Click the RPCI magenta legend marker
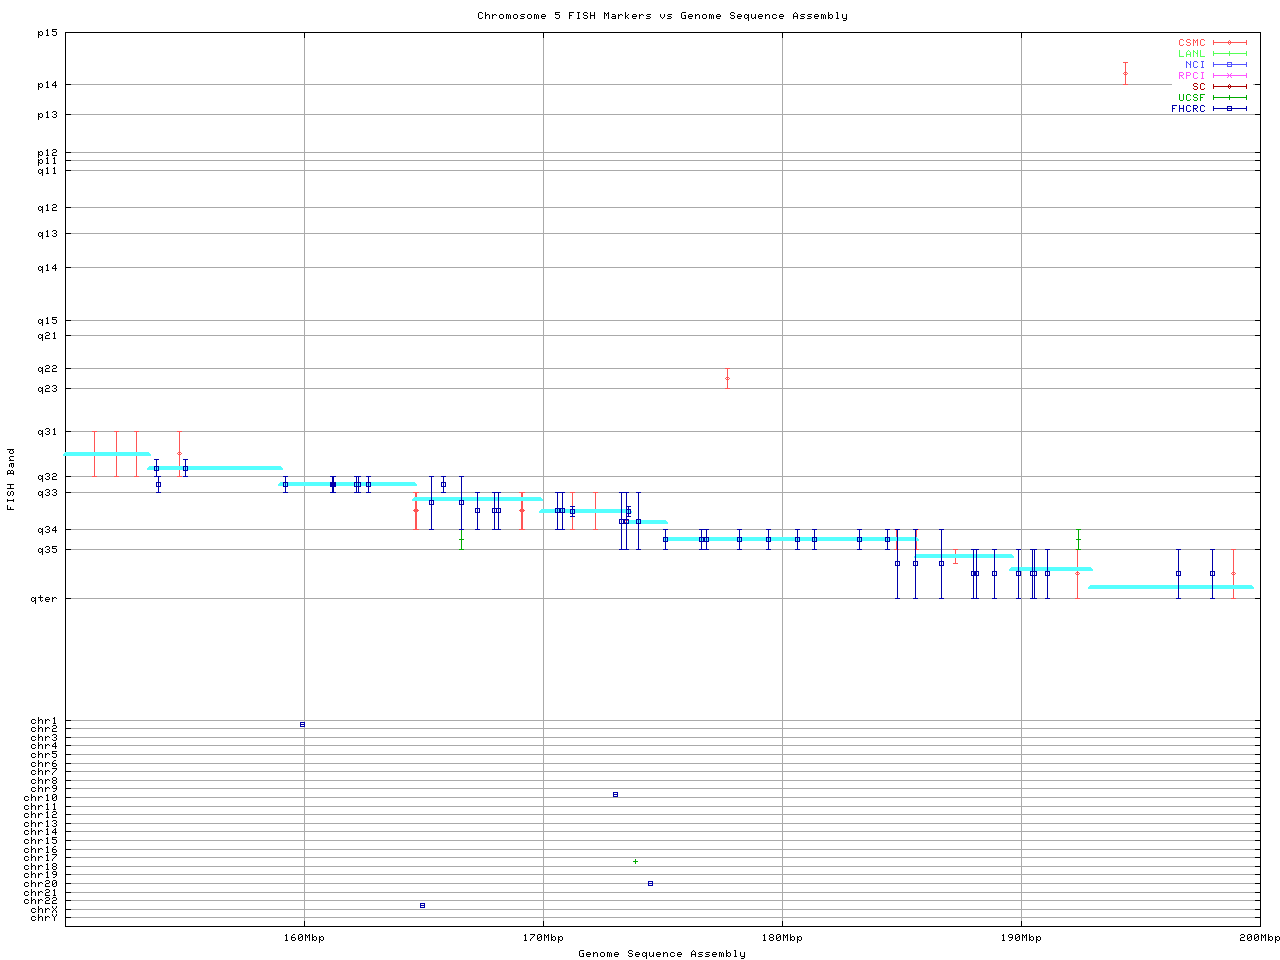 coord(1229,76)
